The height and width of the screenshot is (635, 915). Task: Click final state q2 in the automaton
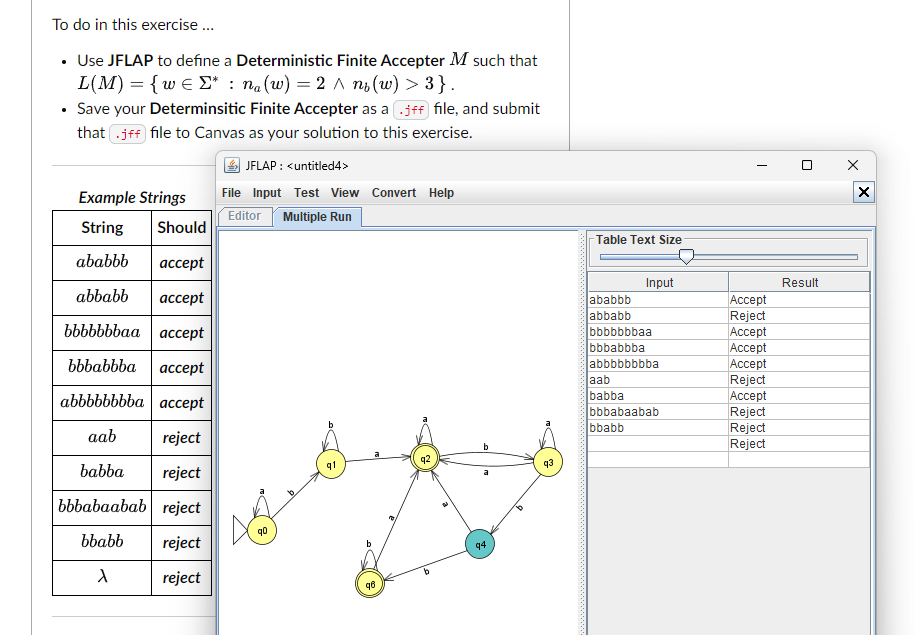point(425,459)
